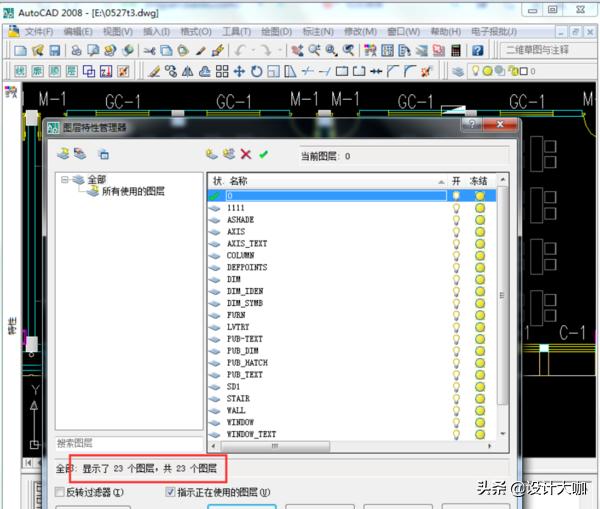Uncheck the 指示正在使用的图层 checkbox

tap(169, 492)
